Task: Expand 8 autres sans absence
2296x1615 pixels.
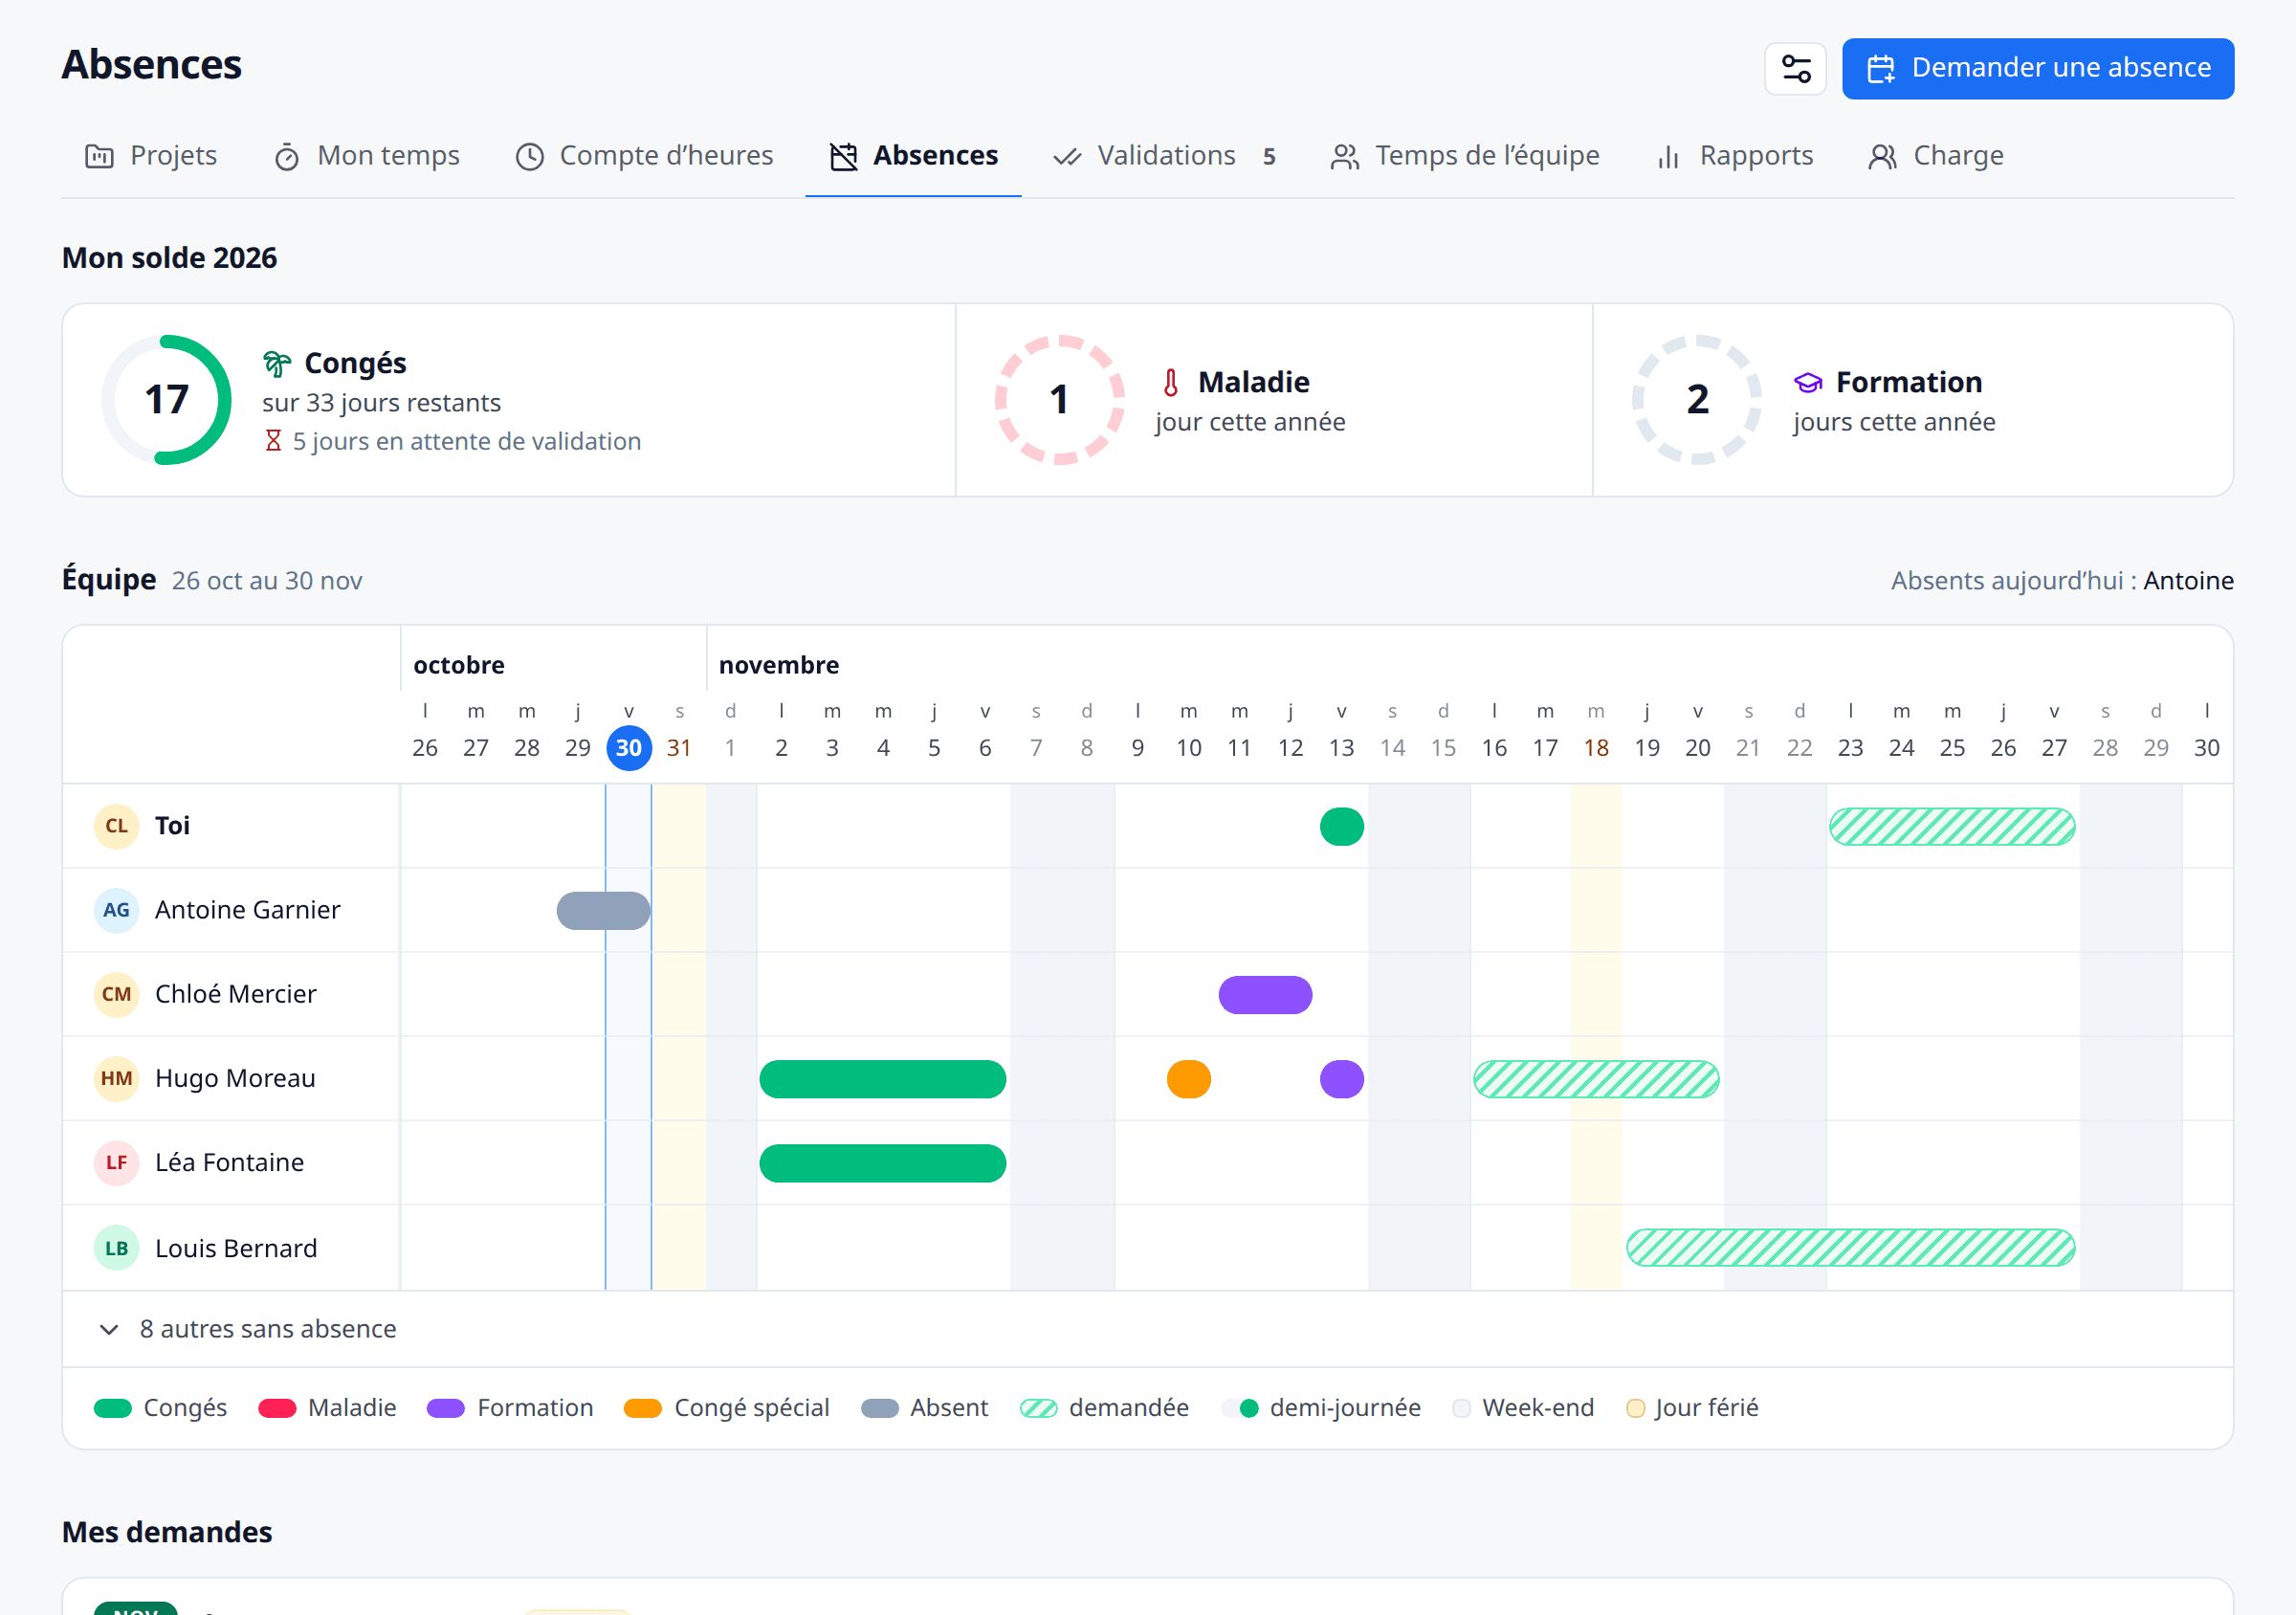Action: (248, 1329)
